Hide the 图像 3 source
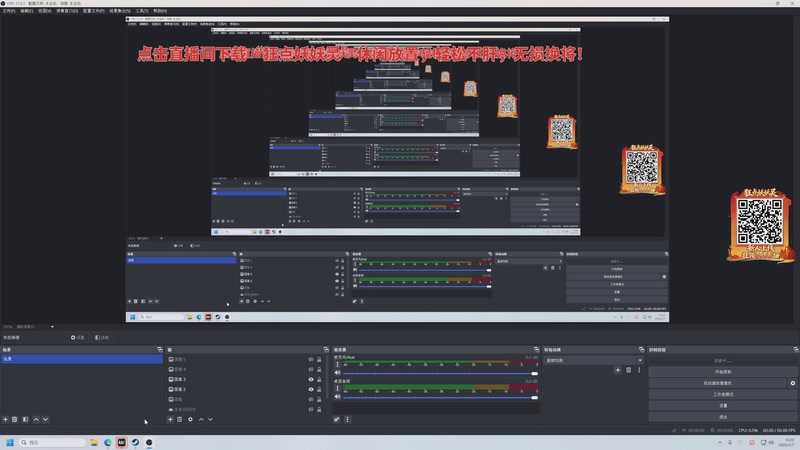 [x=311, y=379]
